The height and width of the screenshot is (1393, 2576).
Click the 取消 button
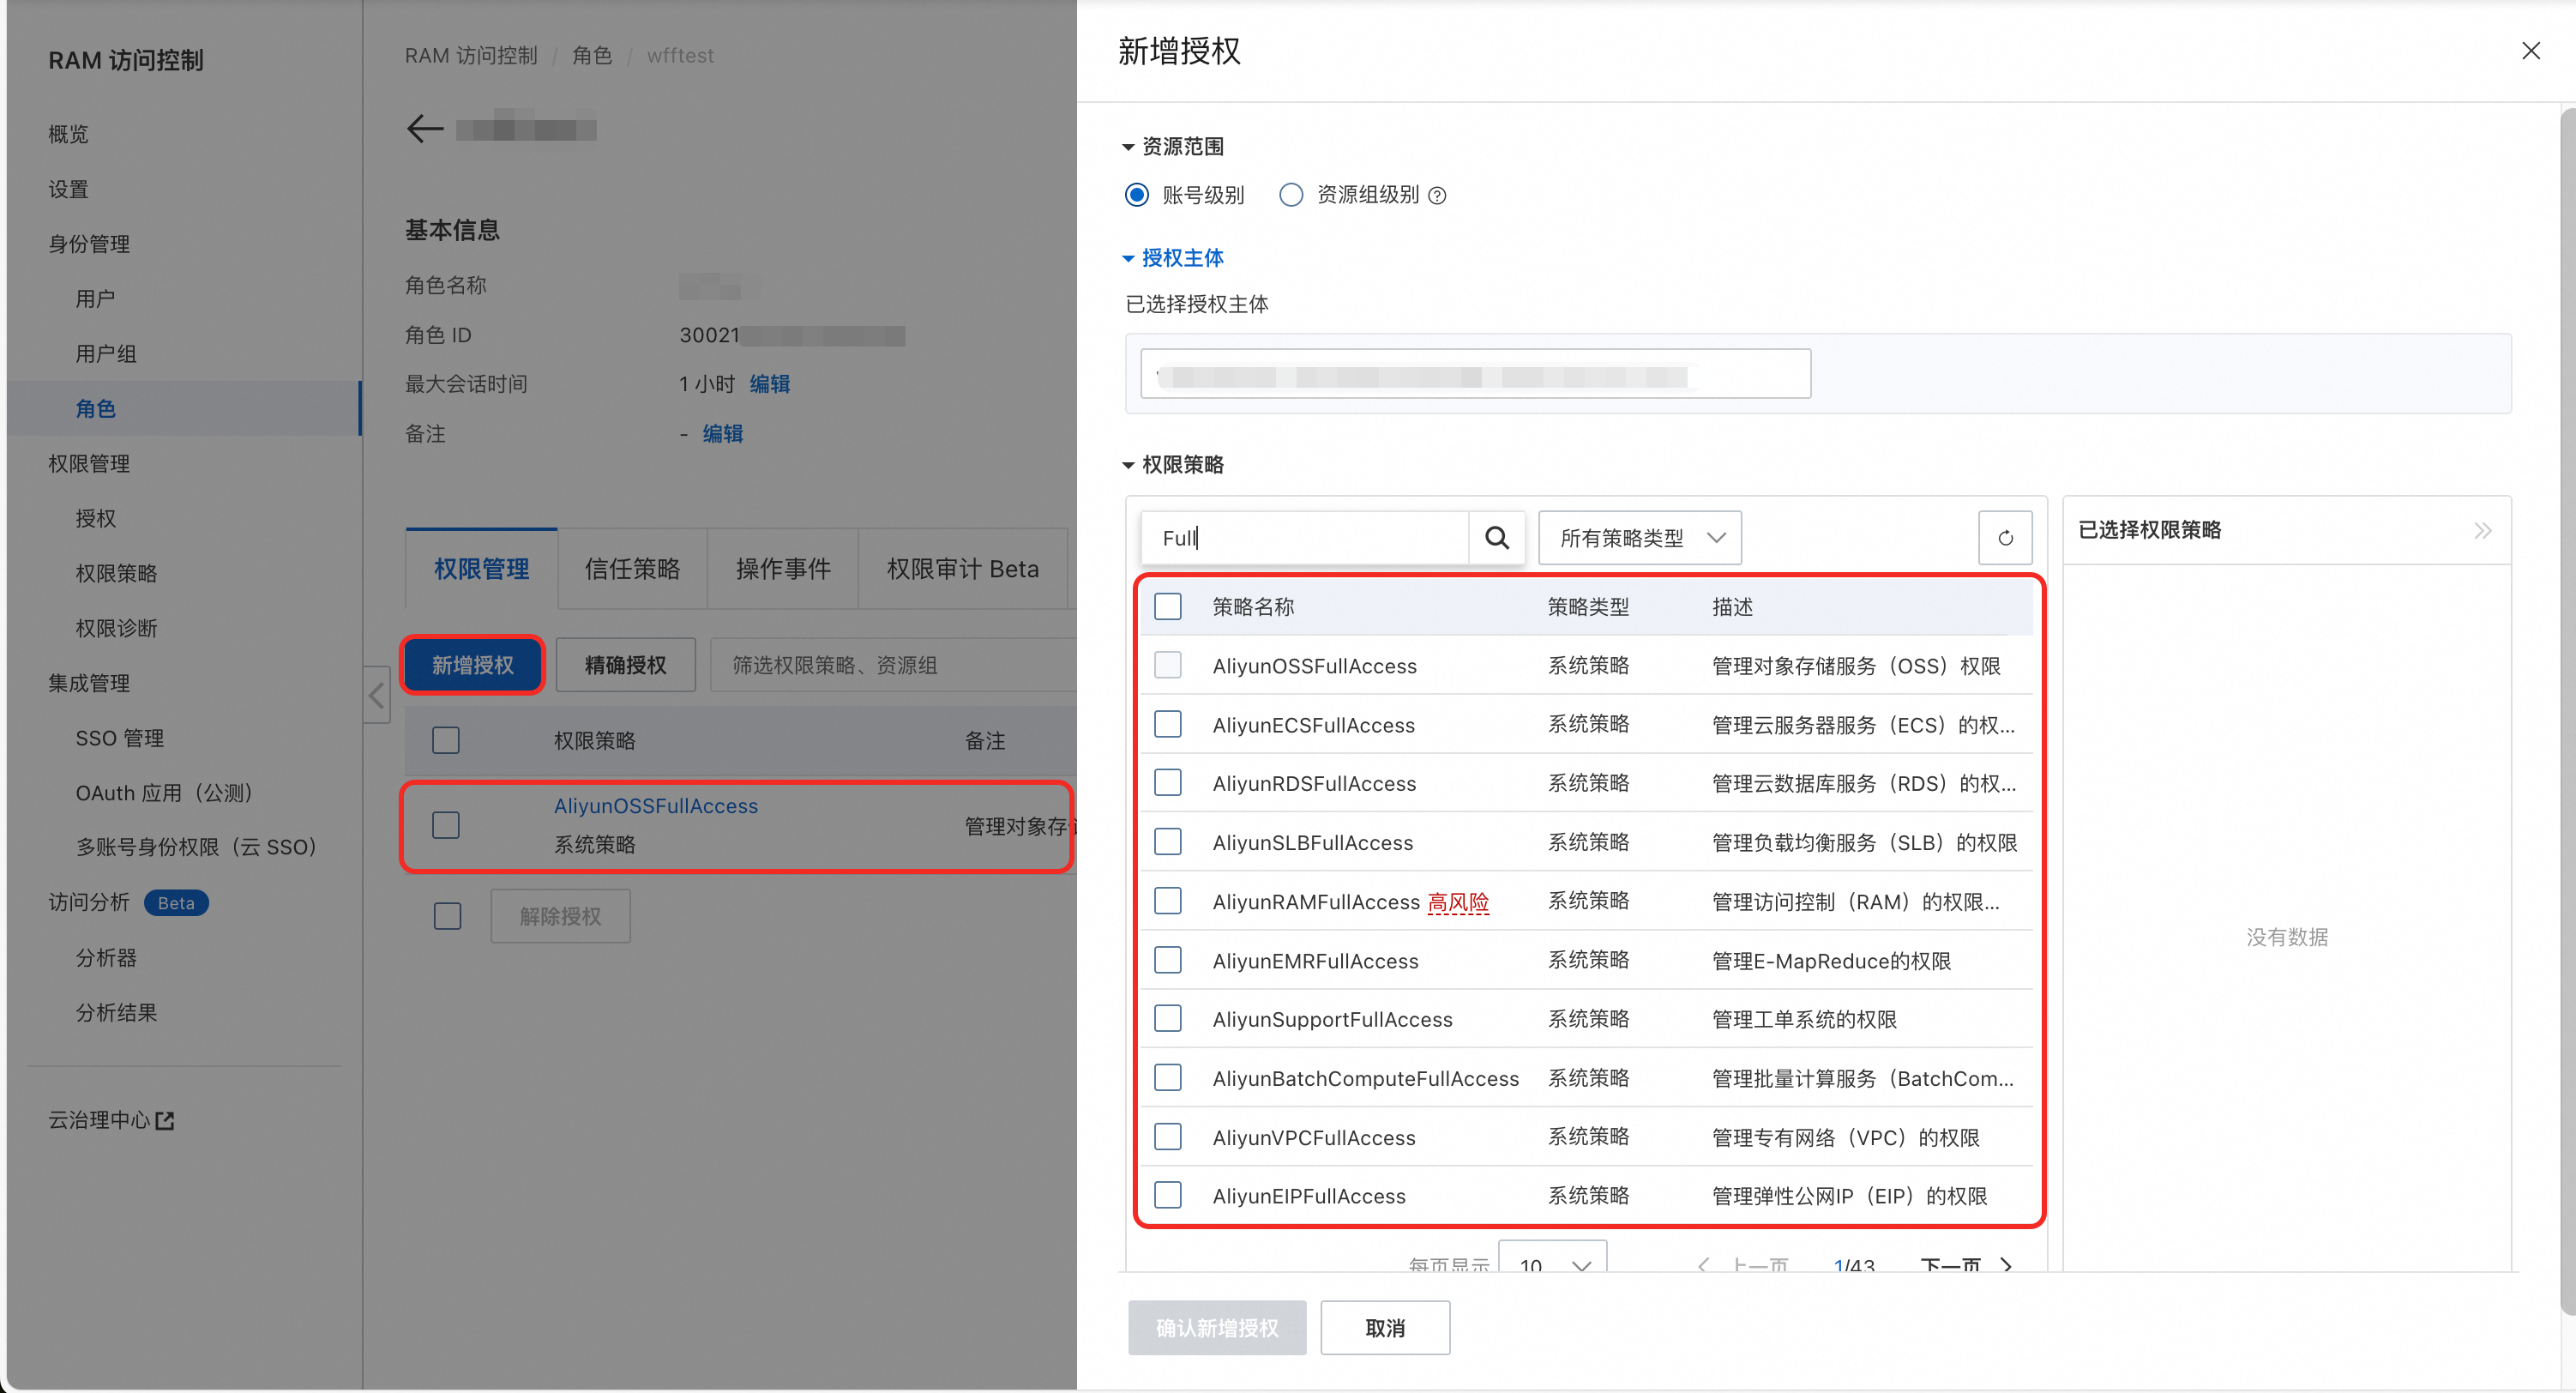coord(1384,1328)
